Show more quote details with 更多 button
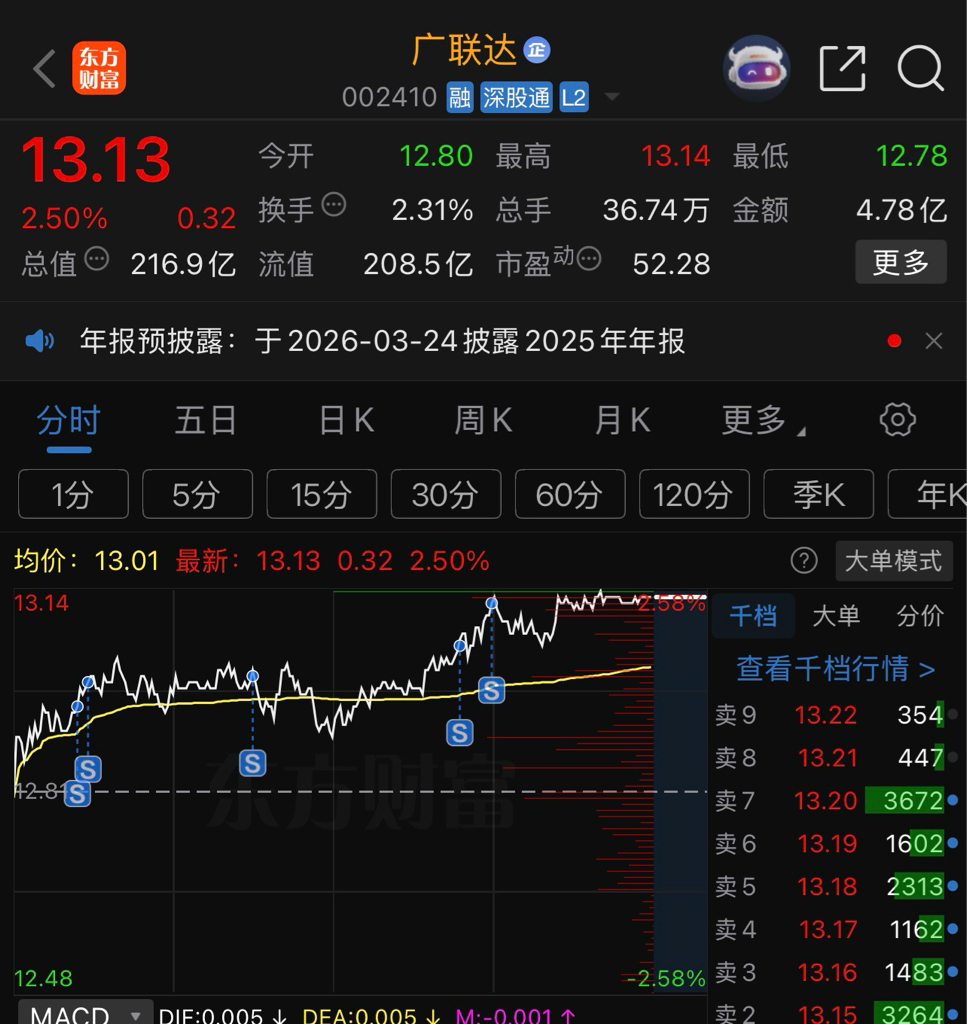967x1024 pixels. point(901,262)
